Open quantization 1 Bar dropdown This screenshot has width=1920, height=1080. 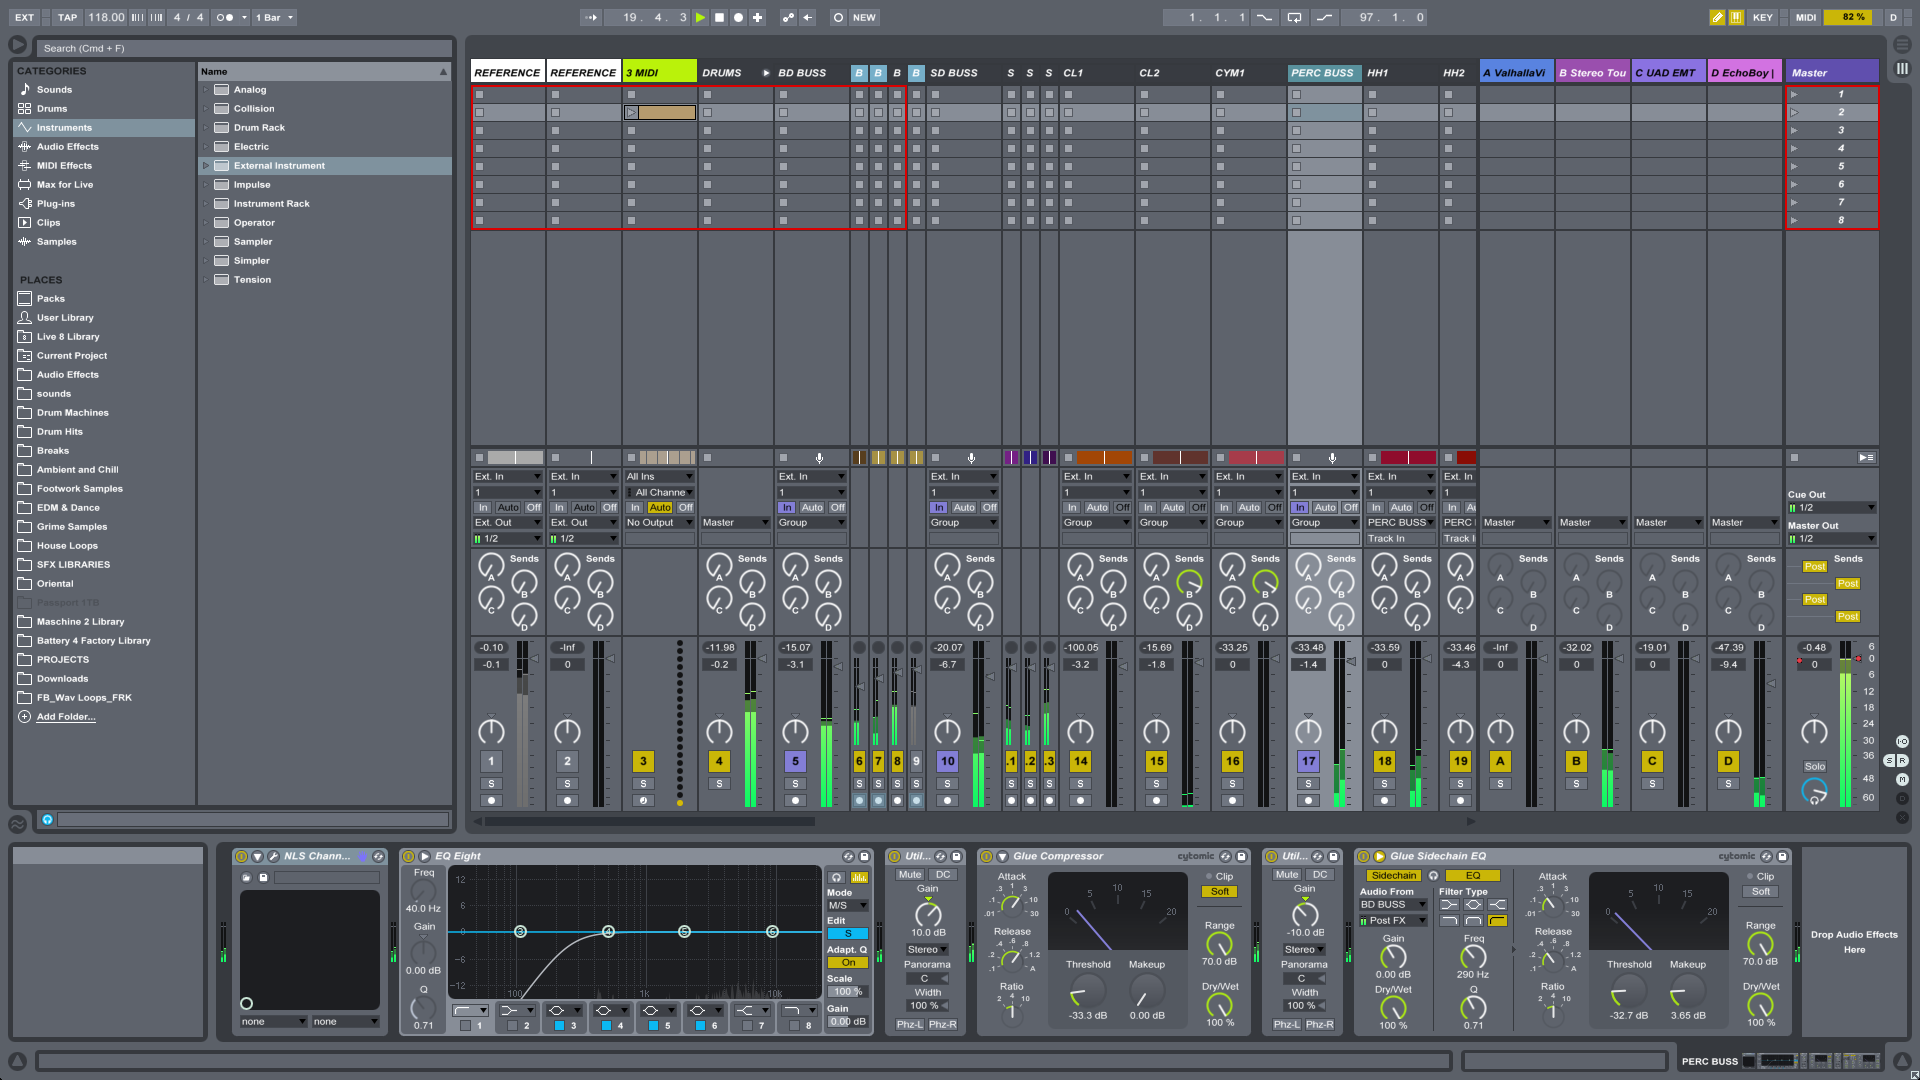[x=274, y=17]
